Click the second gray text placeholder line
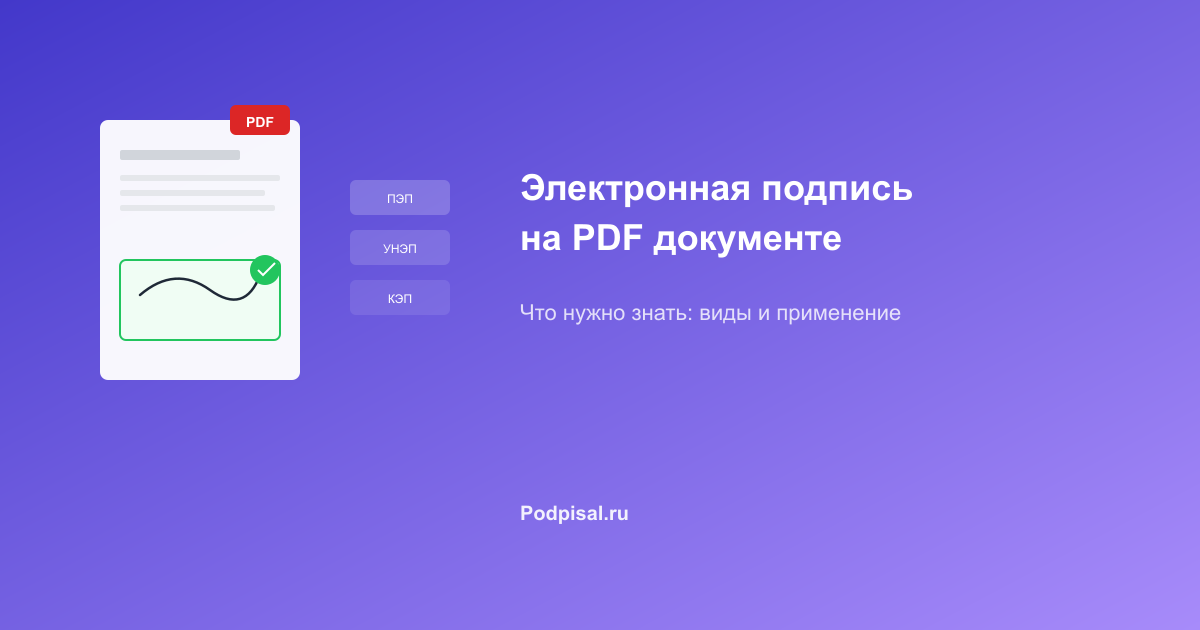The image size is (1200, 630). coord(199,178)
